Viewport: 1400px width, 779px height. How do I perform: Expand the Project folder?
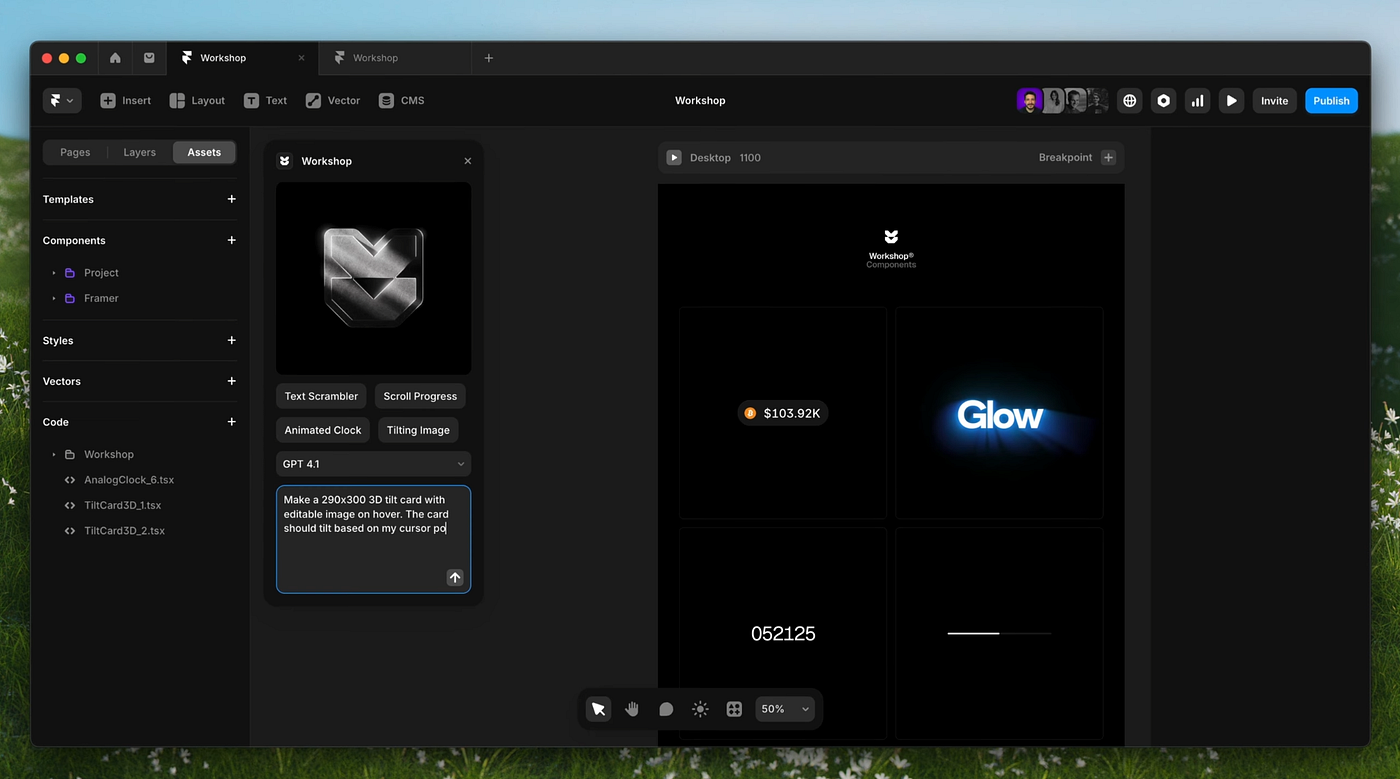click(54, 273)
